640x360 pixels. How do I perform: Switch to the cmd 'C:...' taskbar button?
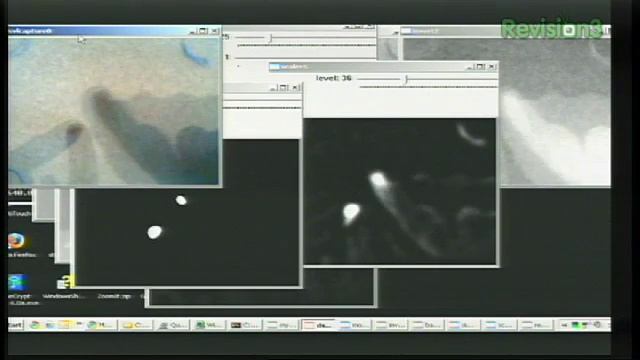tap(245, 325)
